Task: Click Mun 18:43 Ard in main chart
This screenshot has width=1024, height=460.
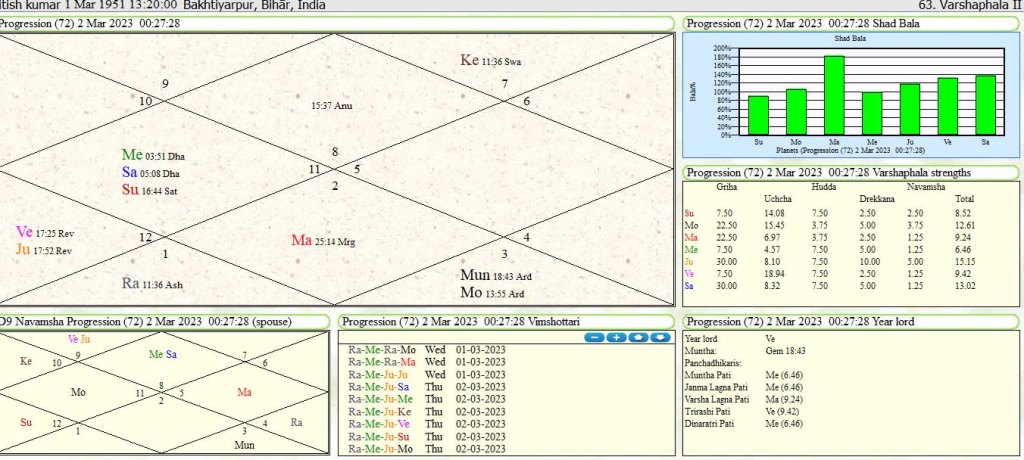Action: (x=498, y=275)
